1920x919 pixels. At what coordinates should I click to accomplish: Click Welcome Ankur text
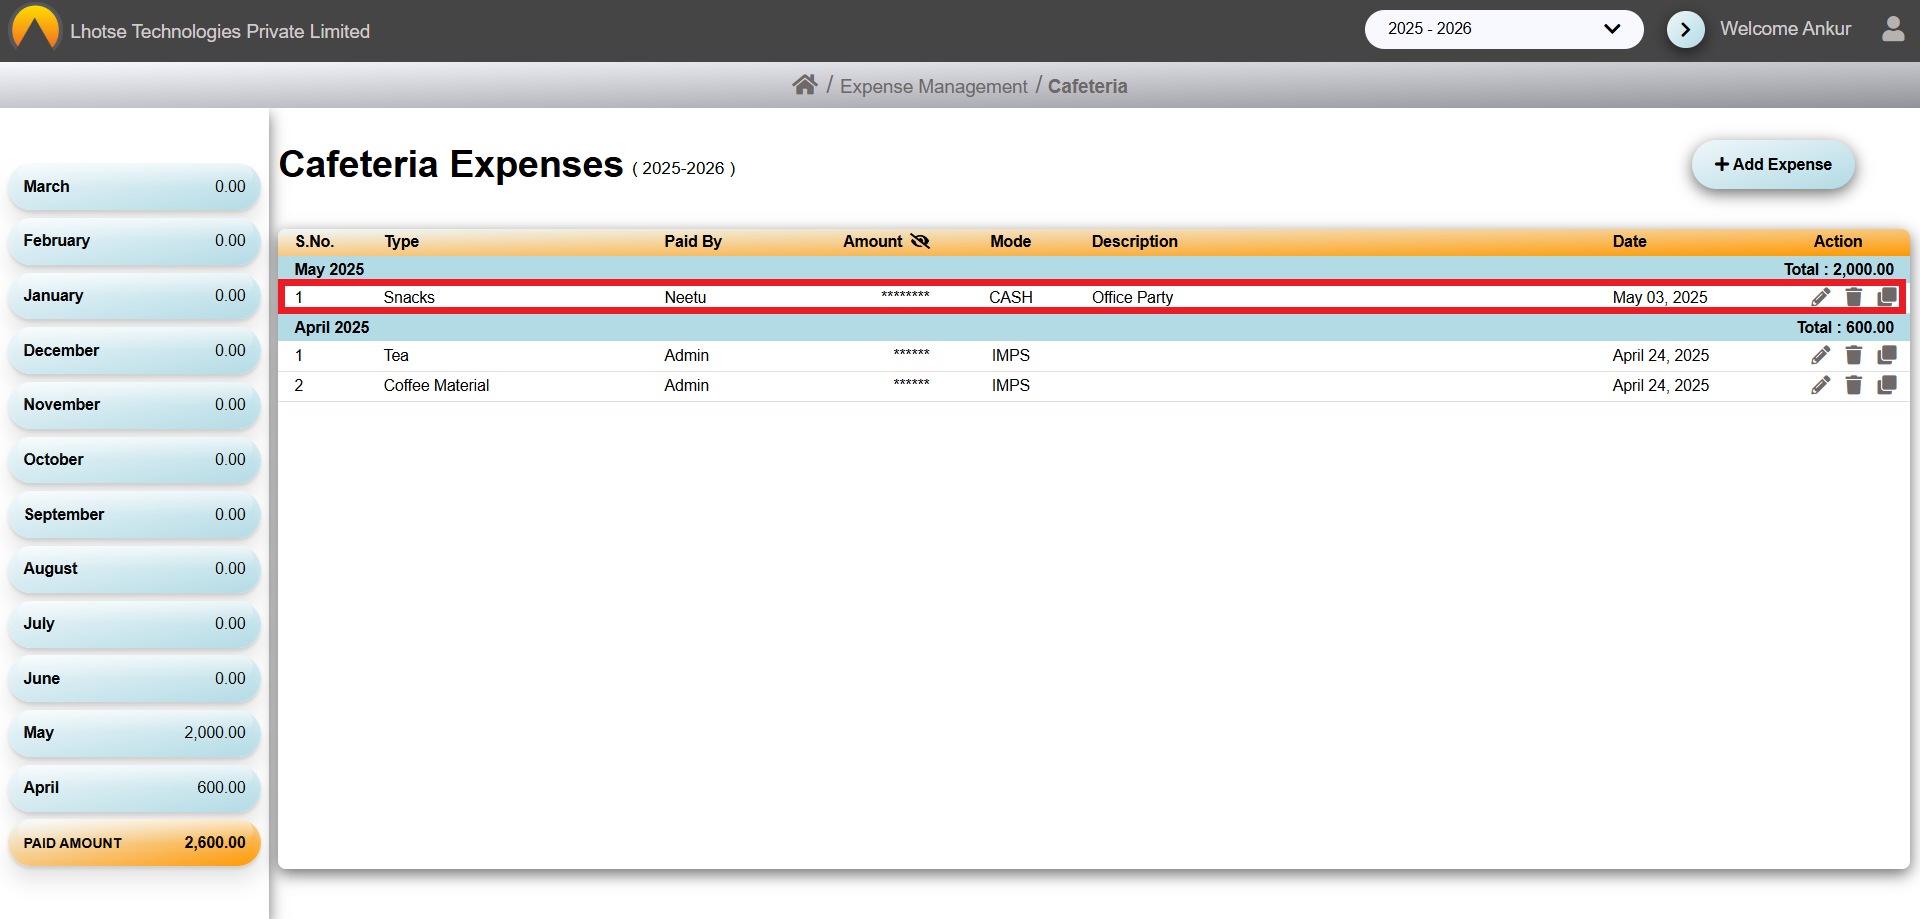[1785, 29]
